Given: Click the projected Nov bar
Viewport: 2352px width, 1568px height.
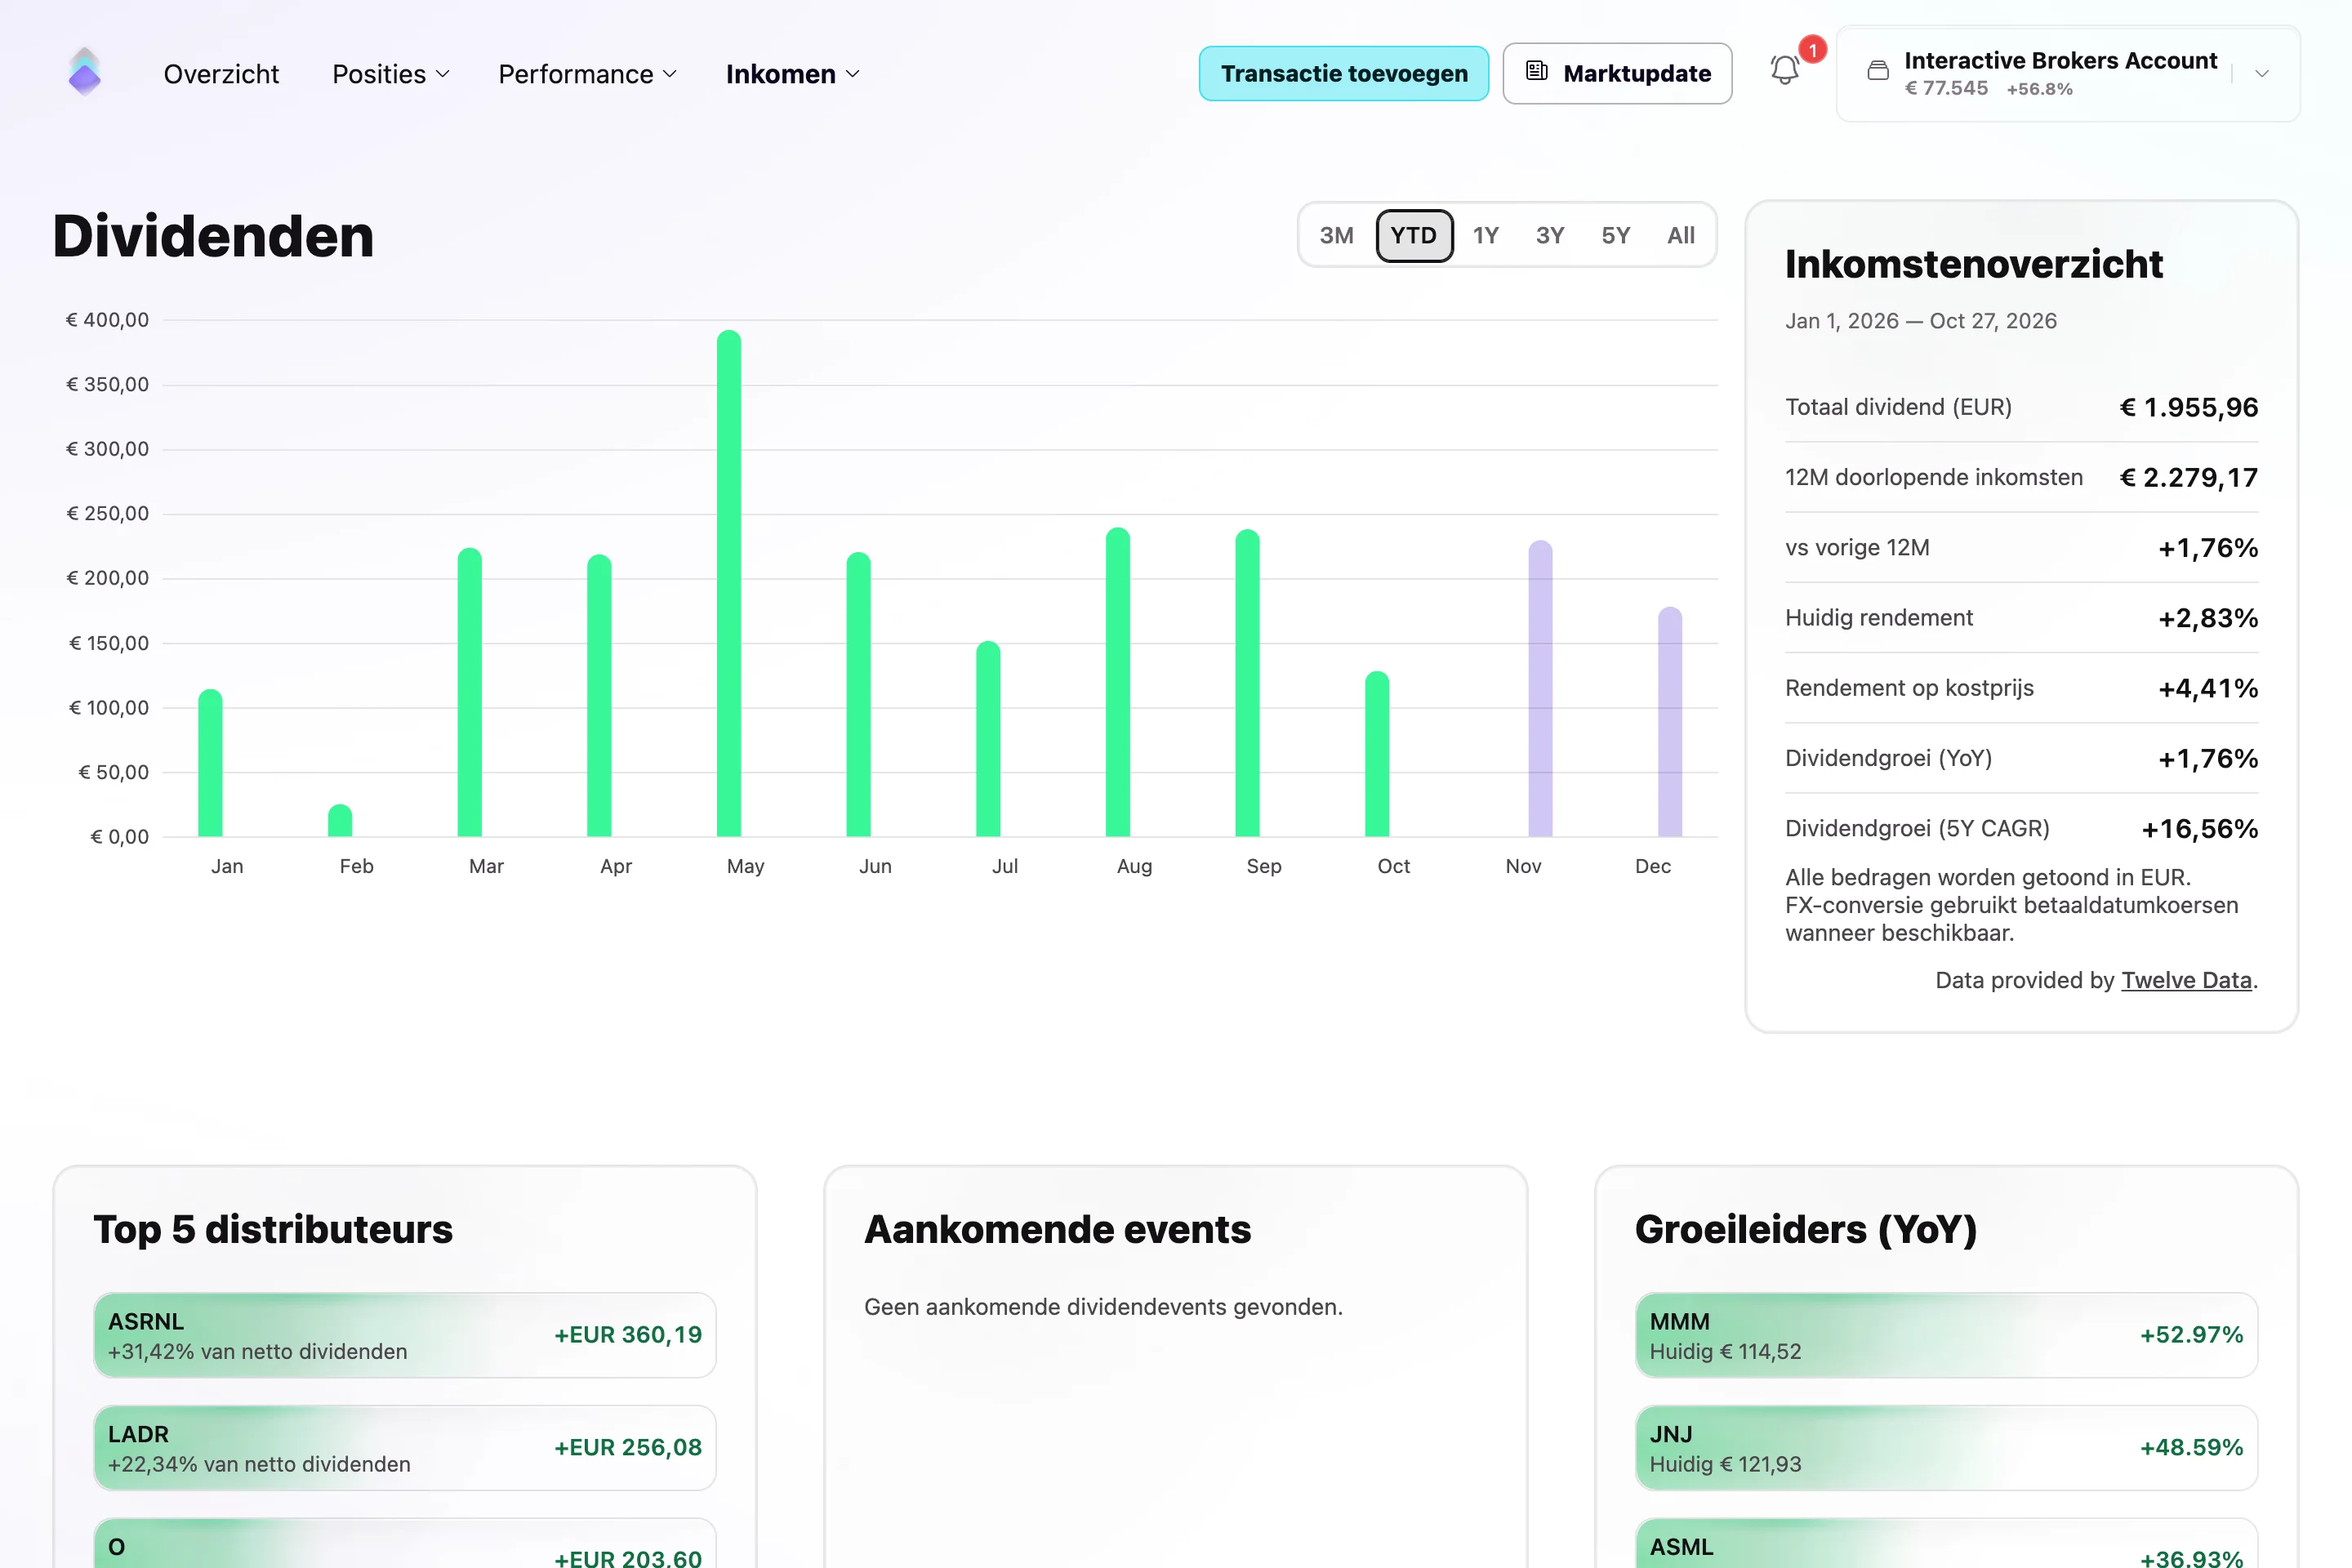Looking at the screenshot, I should pos(1540,688).
